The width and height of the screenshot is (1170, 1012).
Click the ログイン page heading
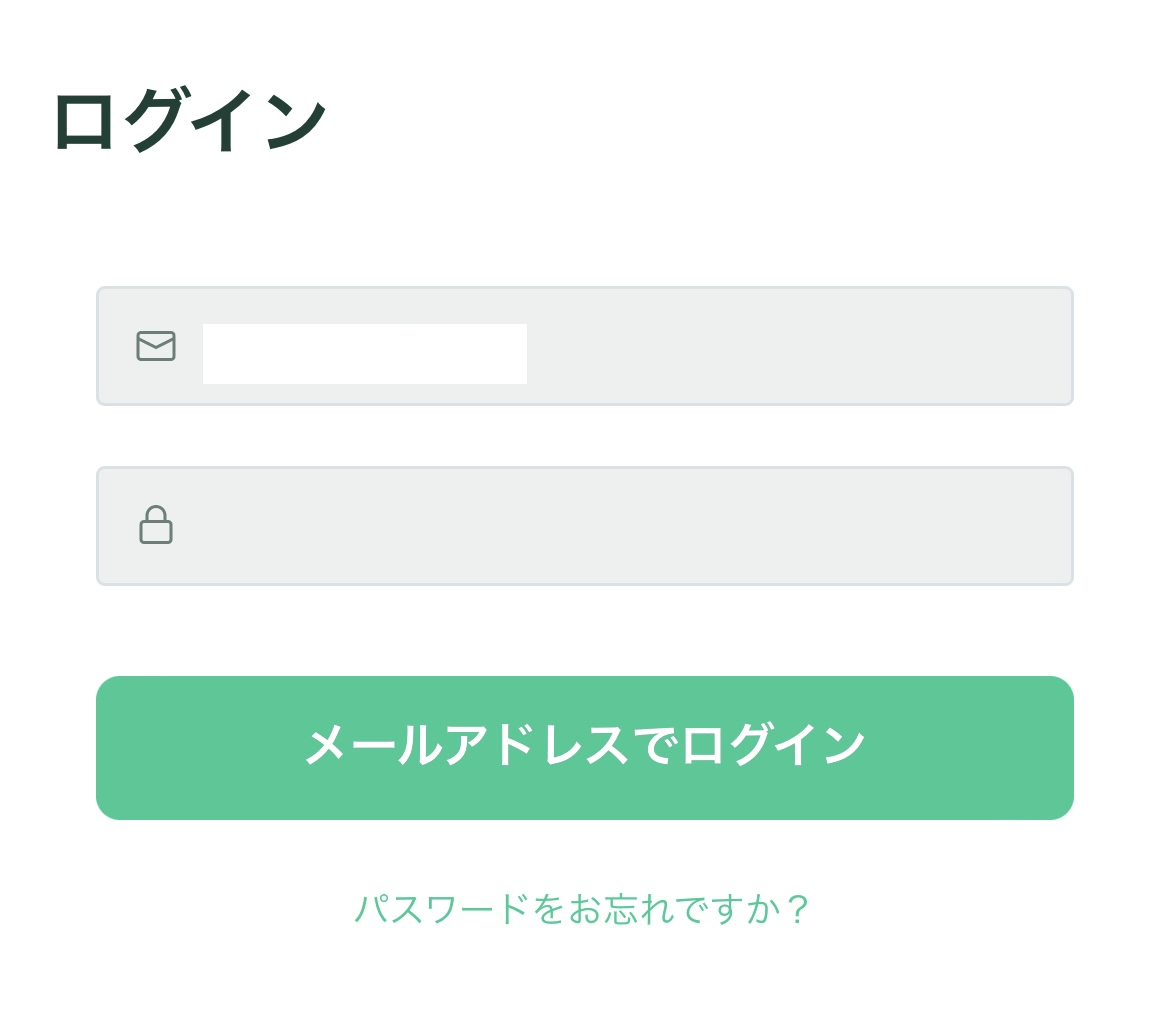pos(190,119)
